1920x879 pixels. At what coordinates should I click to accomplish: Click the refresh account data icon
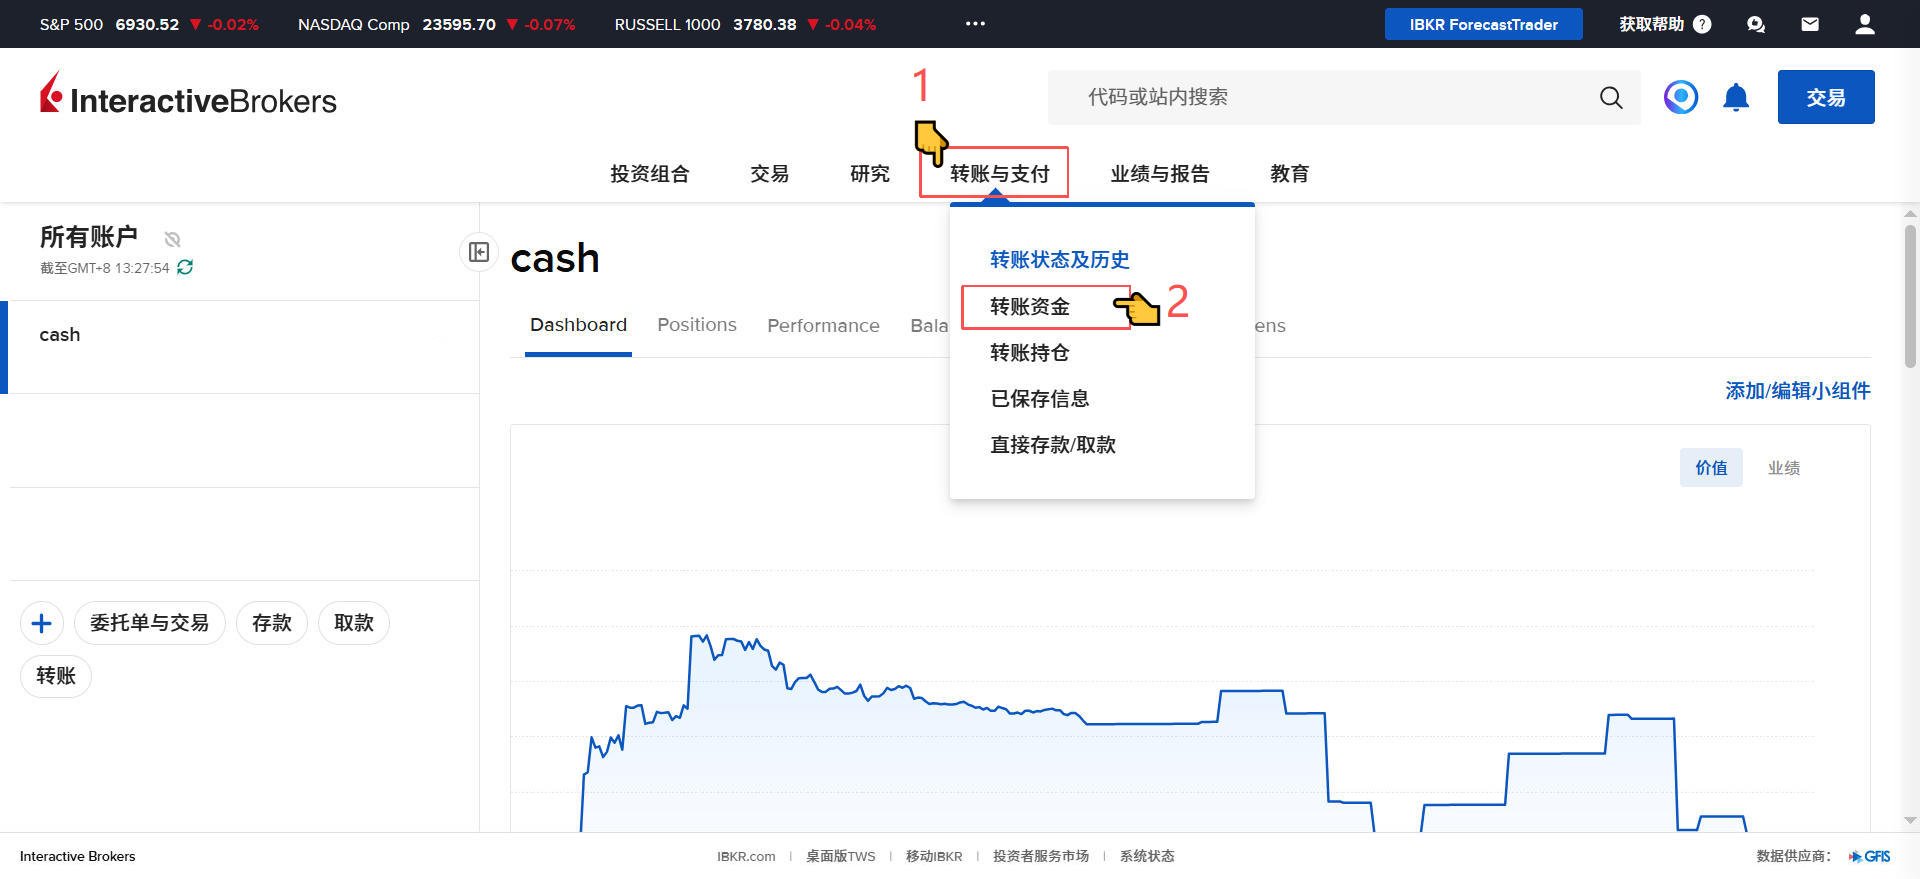tap(185, 267)
